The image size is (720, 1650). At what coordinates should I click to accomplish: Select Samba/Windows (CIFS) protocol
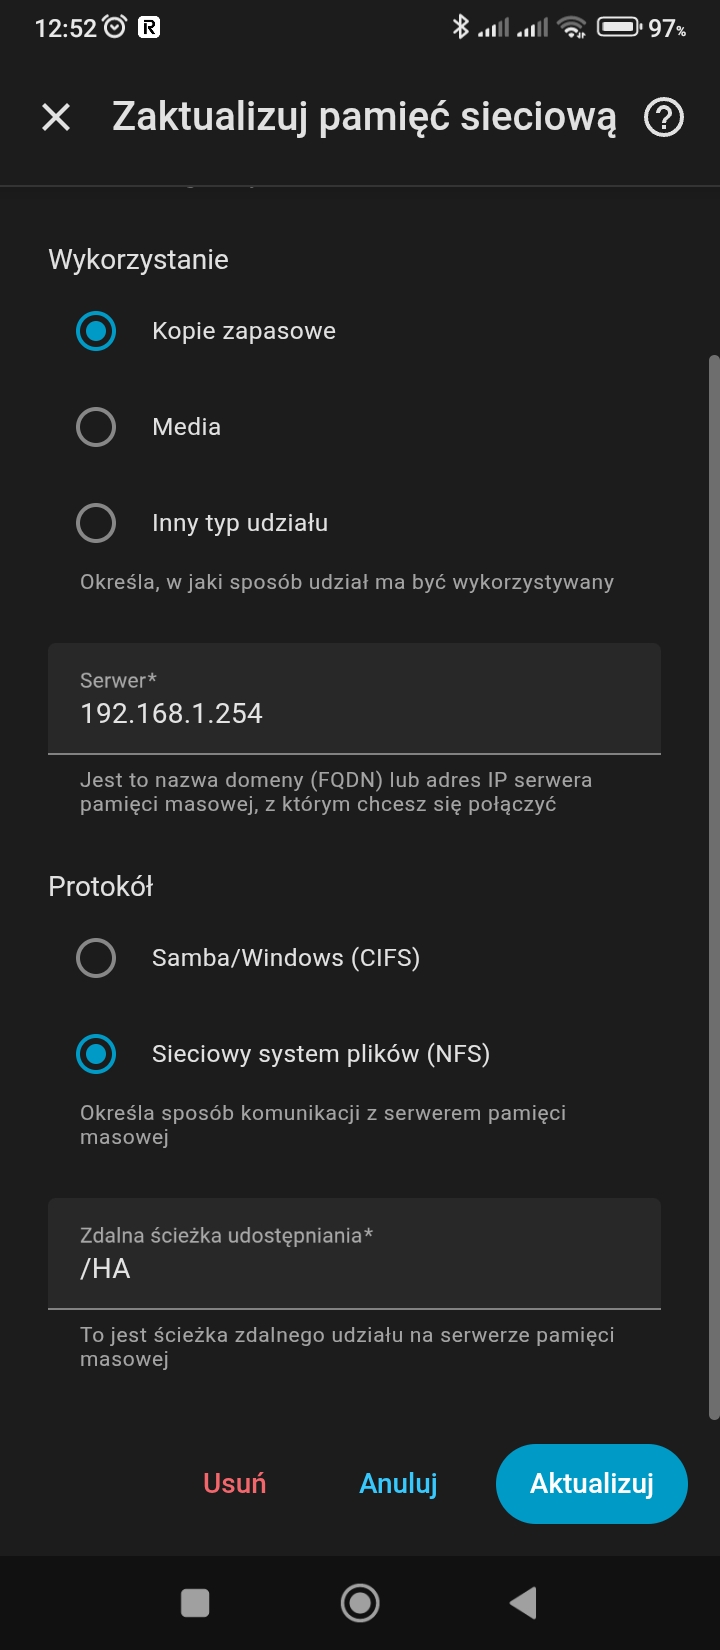(x=96, y=958)
